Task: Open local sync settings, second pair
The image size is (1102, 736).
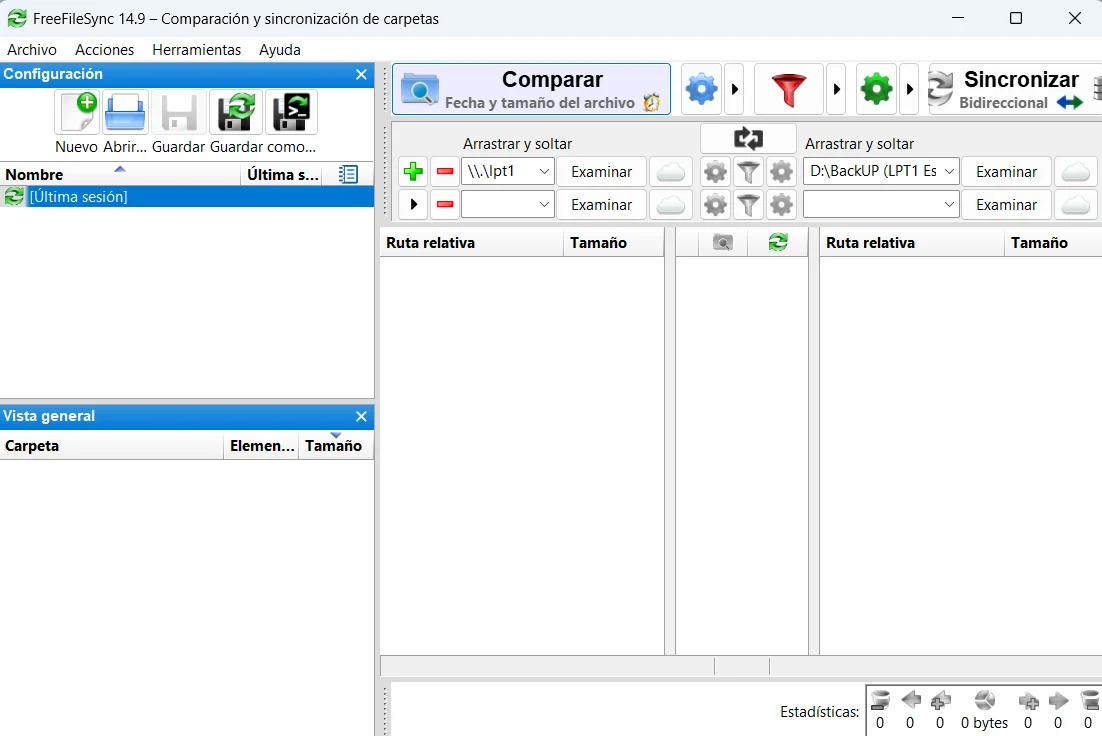Action: (782, 205)
